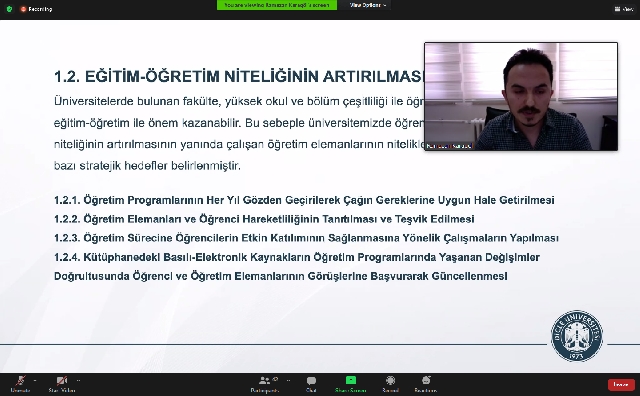Click the screen-sharing notification banner
The width and height of the screenshot is (640, 396).
point(277,5)
